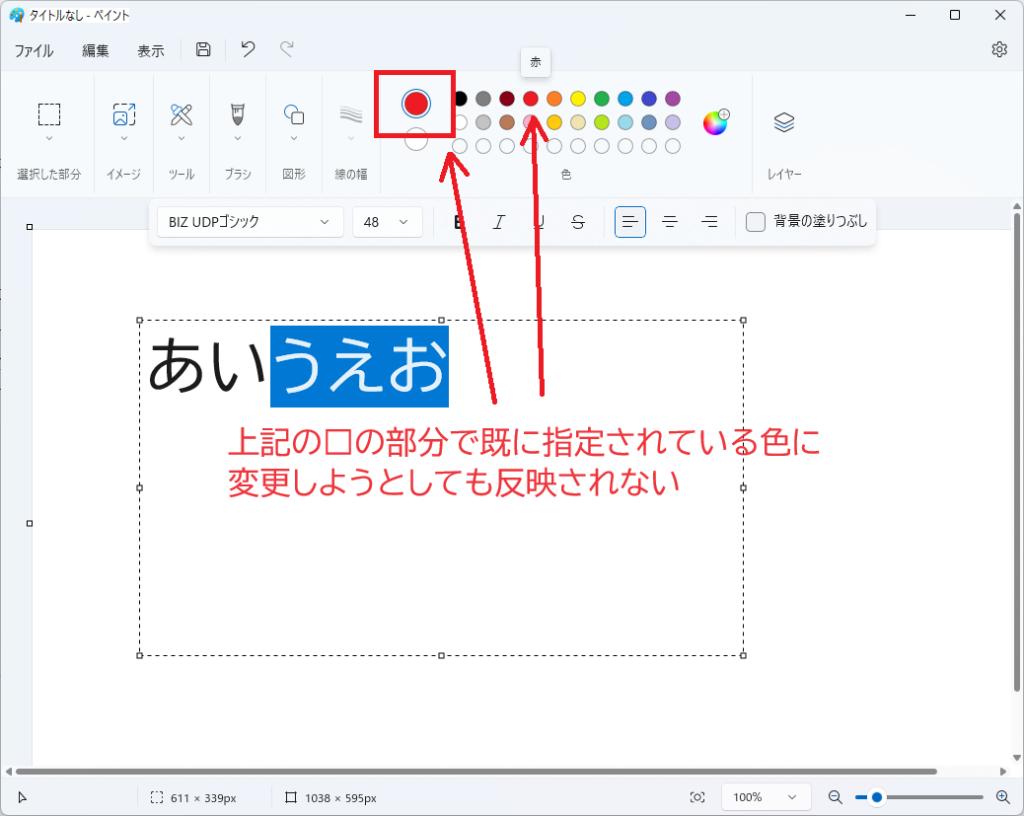The image size is (1024, 816).
Task: Pick the purple color swatch
Action: click(673, 99)
